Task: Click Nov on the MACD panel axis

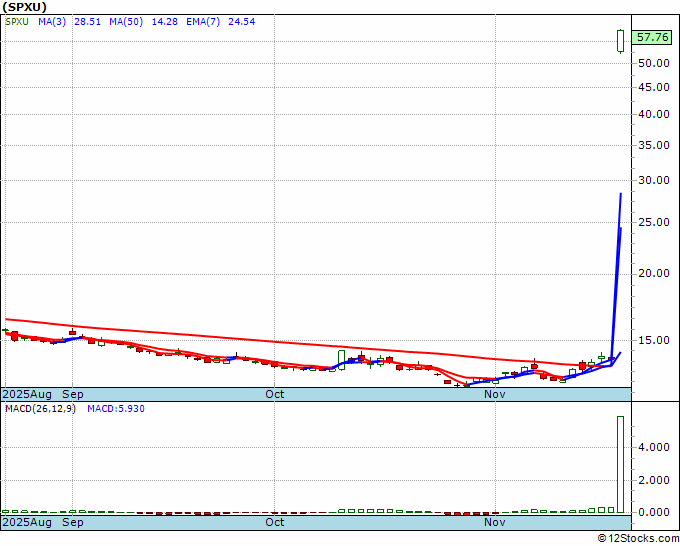Action: coord(495,522)
